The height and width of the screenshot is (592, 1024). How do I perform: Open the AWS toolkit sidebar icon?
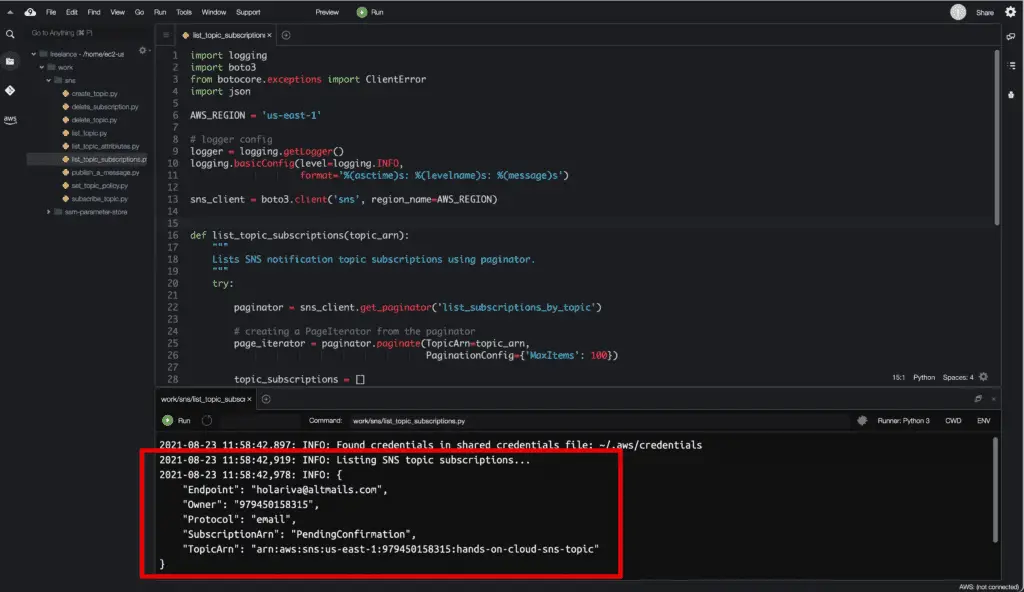pyautogui.click(x=10, y=119)
